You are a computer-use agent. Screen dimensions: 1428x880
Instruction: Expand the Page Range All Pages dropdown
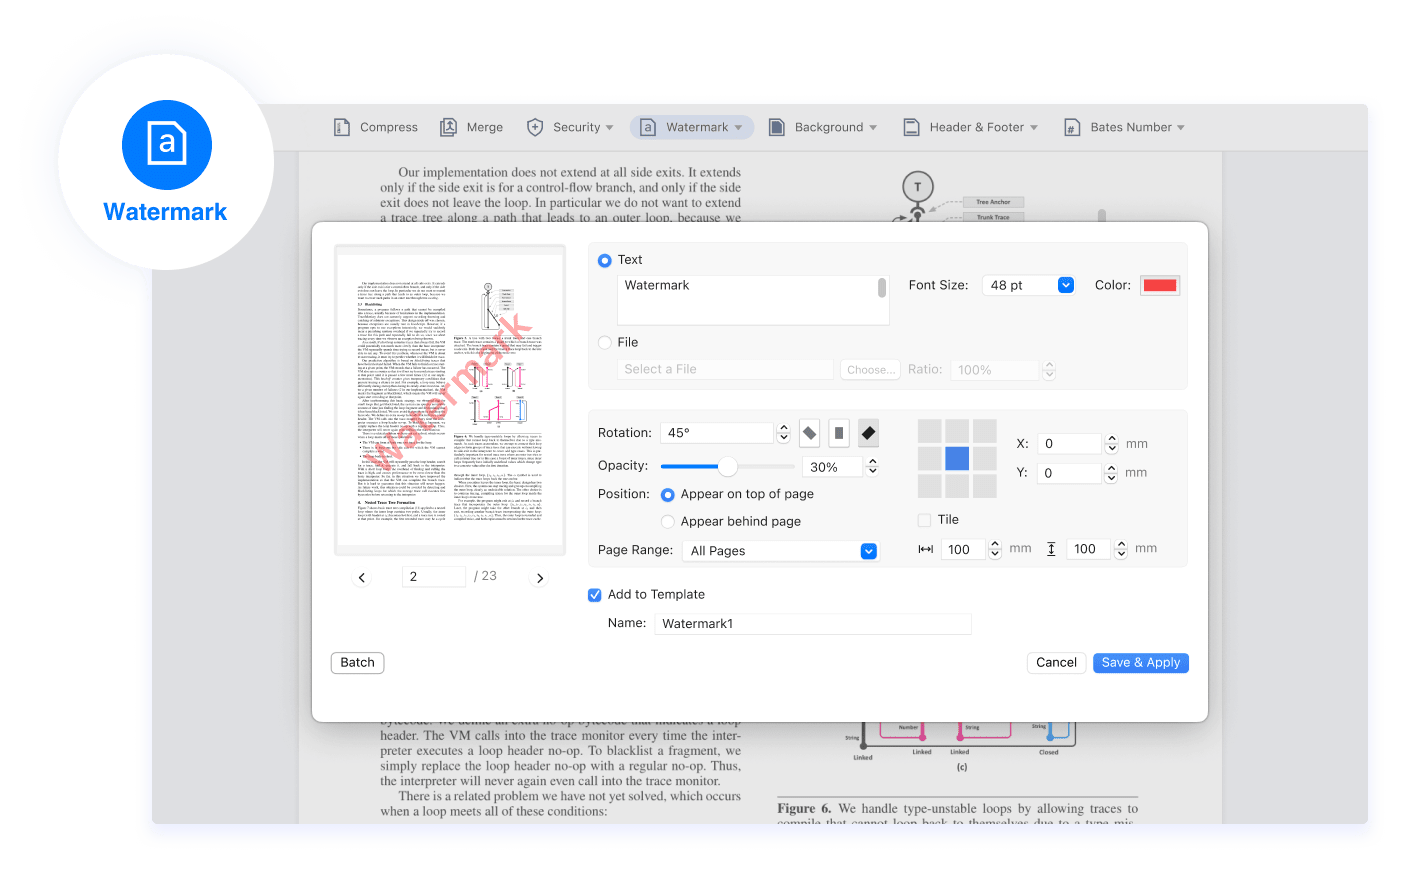(868, 551)
